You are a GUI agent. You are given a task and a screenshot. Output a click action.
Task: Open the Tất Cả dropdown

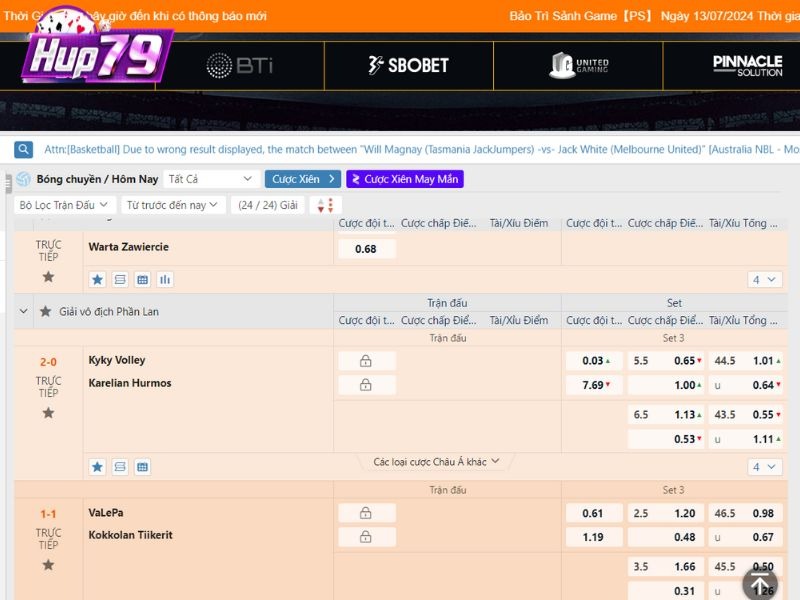pos(210,179)
